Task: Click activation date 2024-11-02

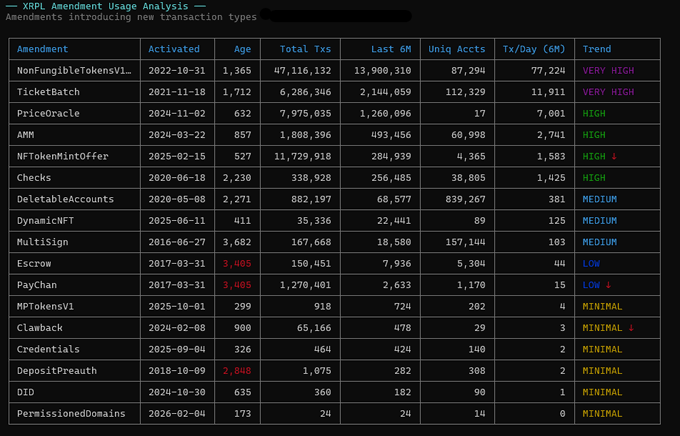Action: click(177, 113)
